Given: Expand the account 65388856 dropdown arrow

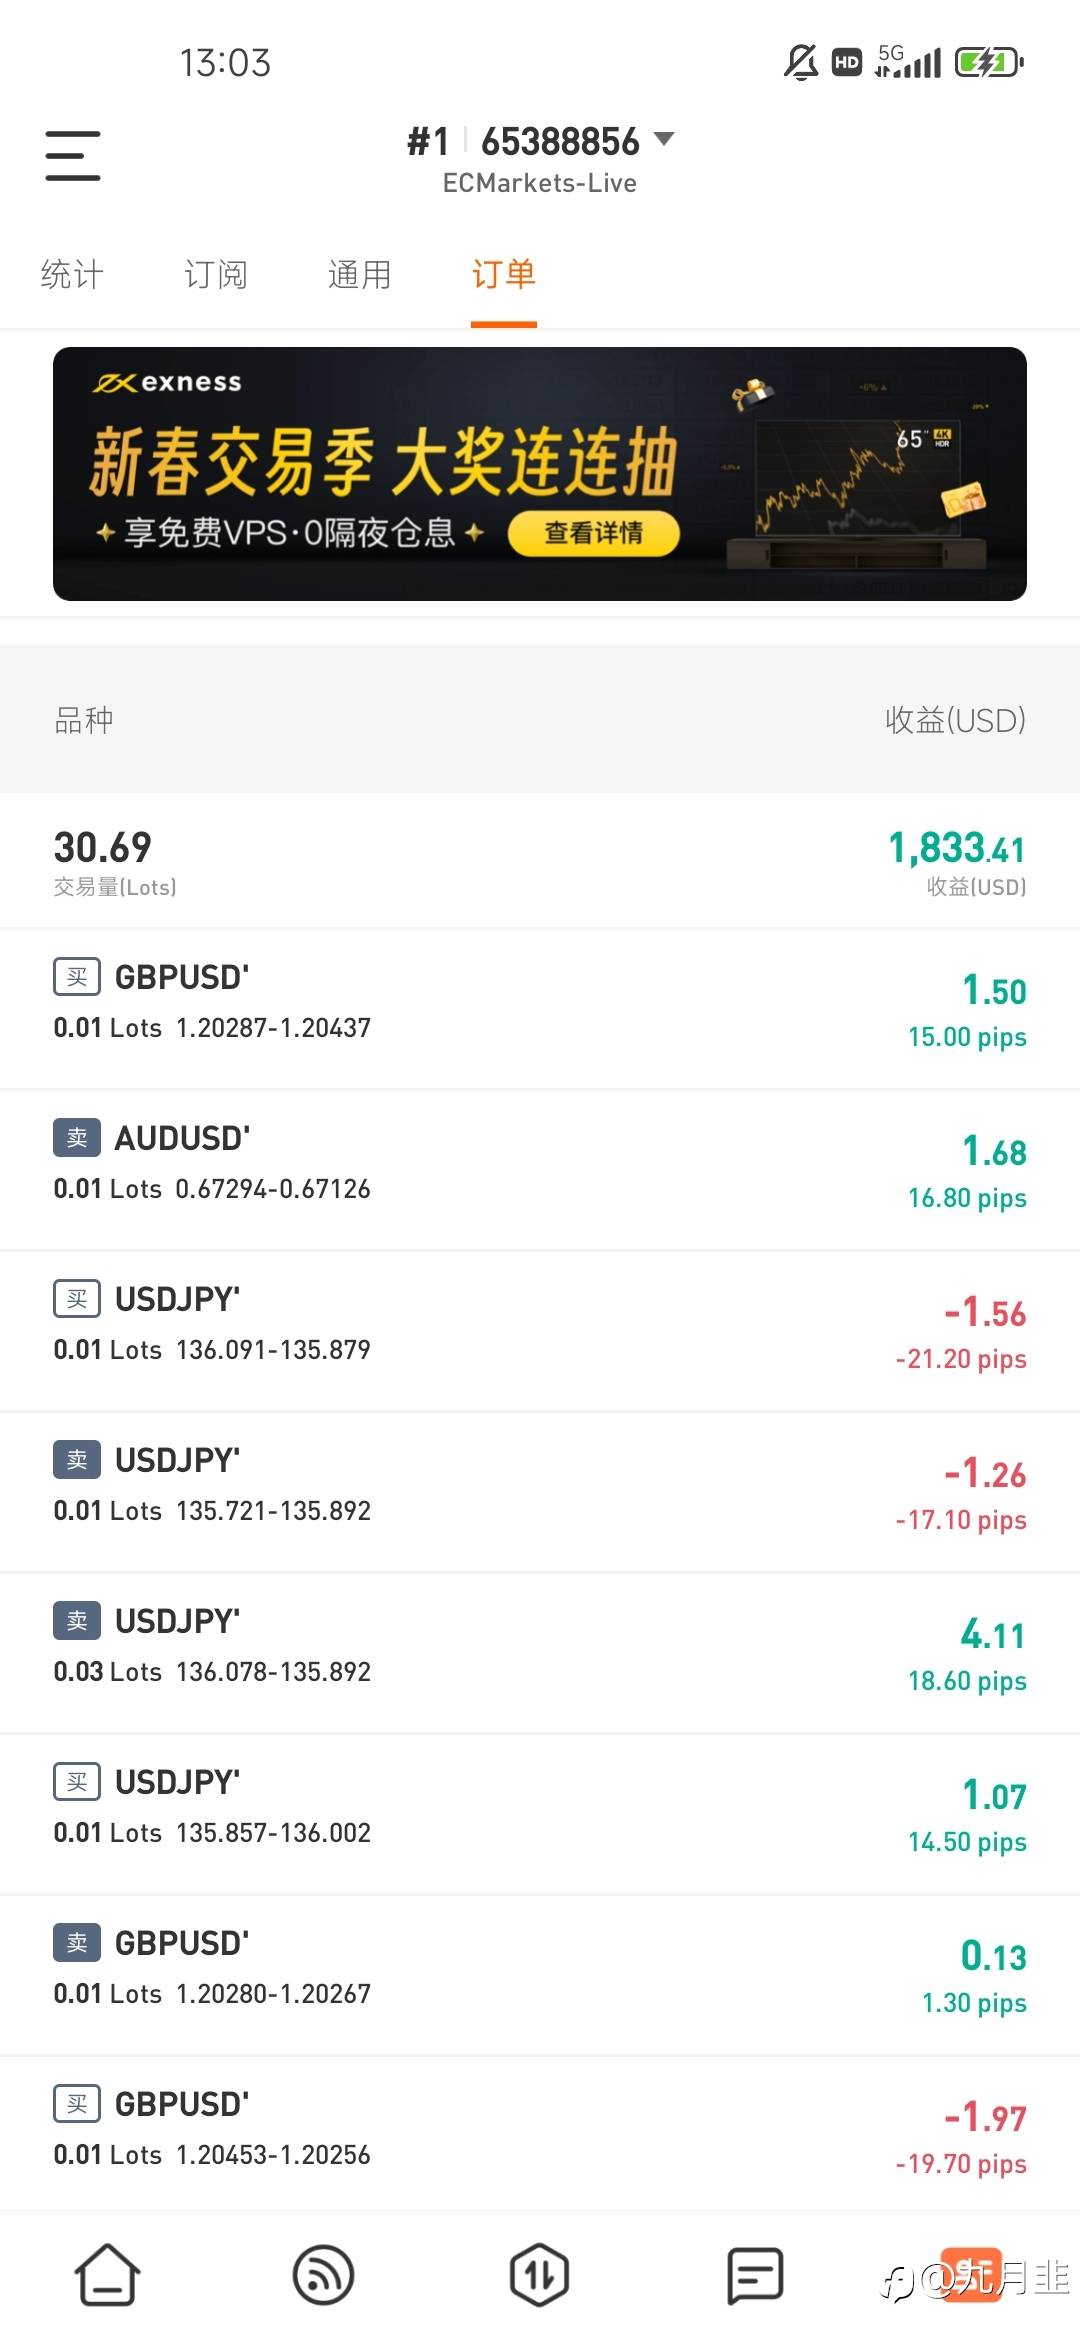Looking at the screenshot, I should [x=664, y=139].
